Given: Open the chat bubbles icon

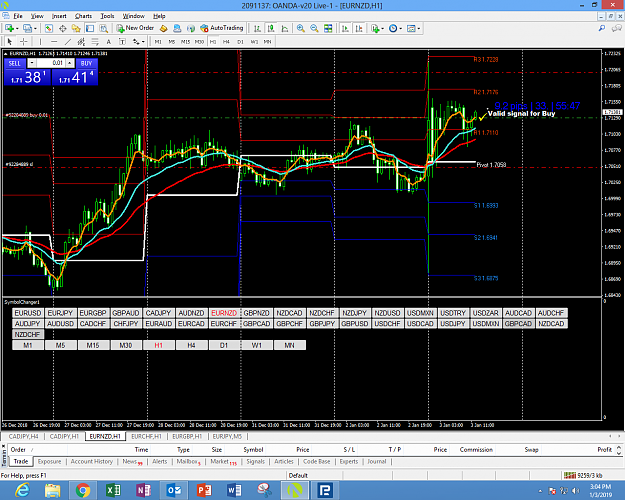Looking at the screenshot, I should [616, 28].
